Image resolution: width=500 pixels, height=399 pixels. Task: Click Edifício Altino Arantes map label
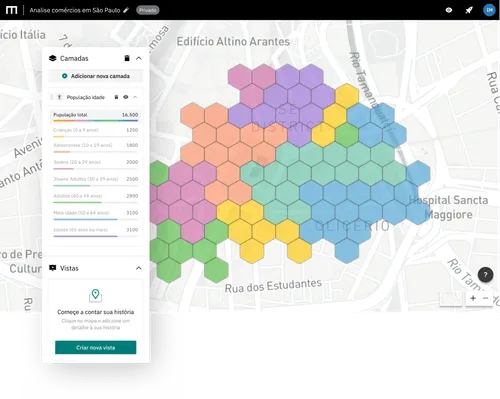tap(233, 42)
